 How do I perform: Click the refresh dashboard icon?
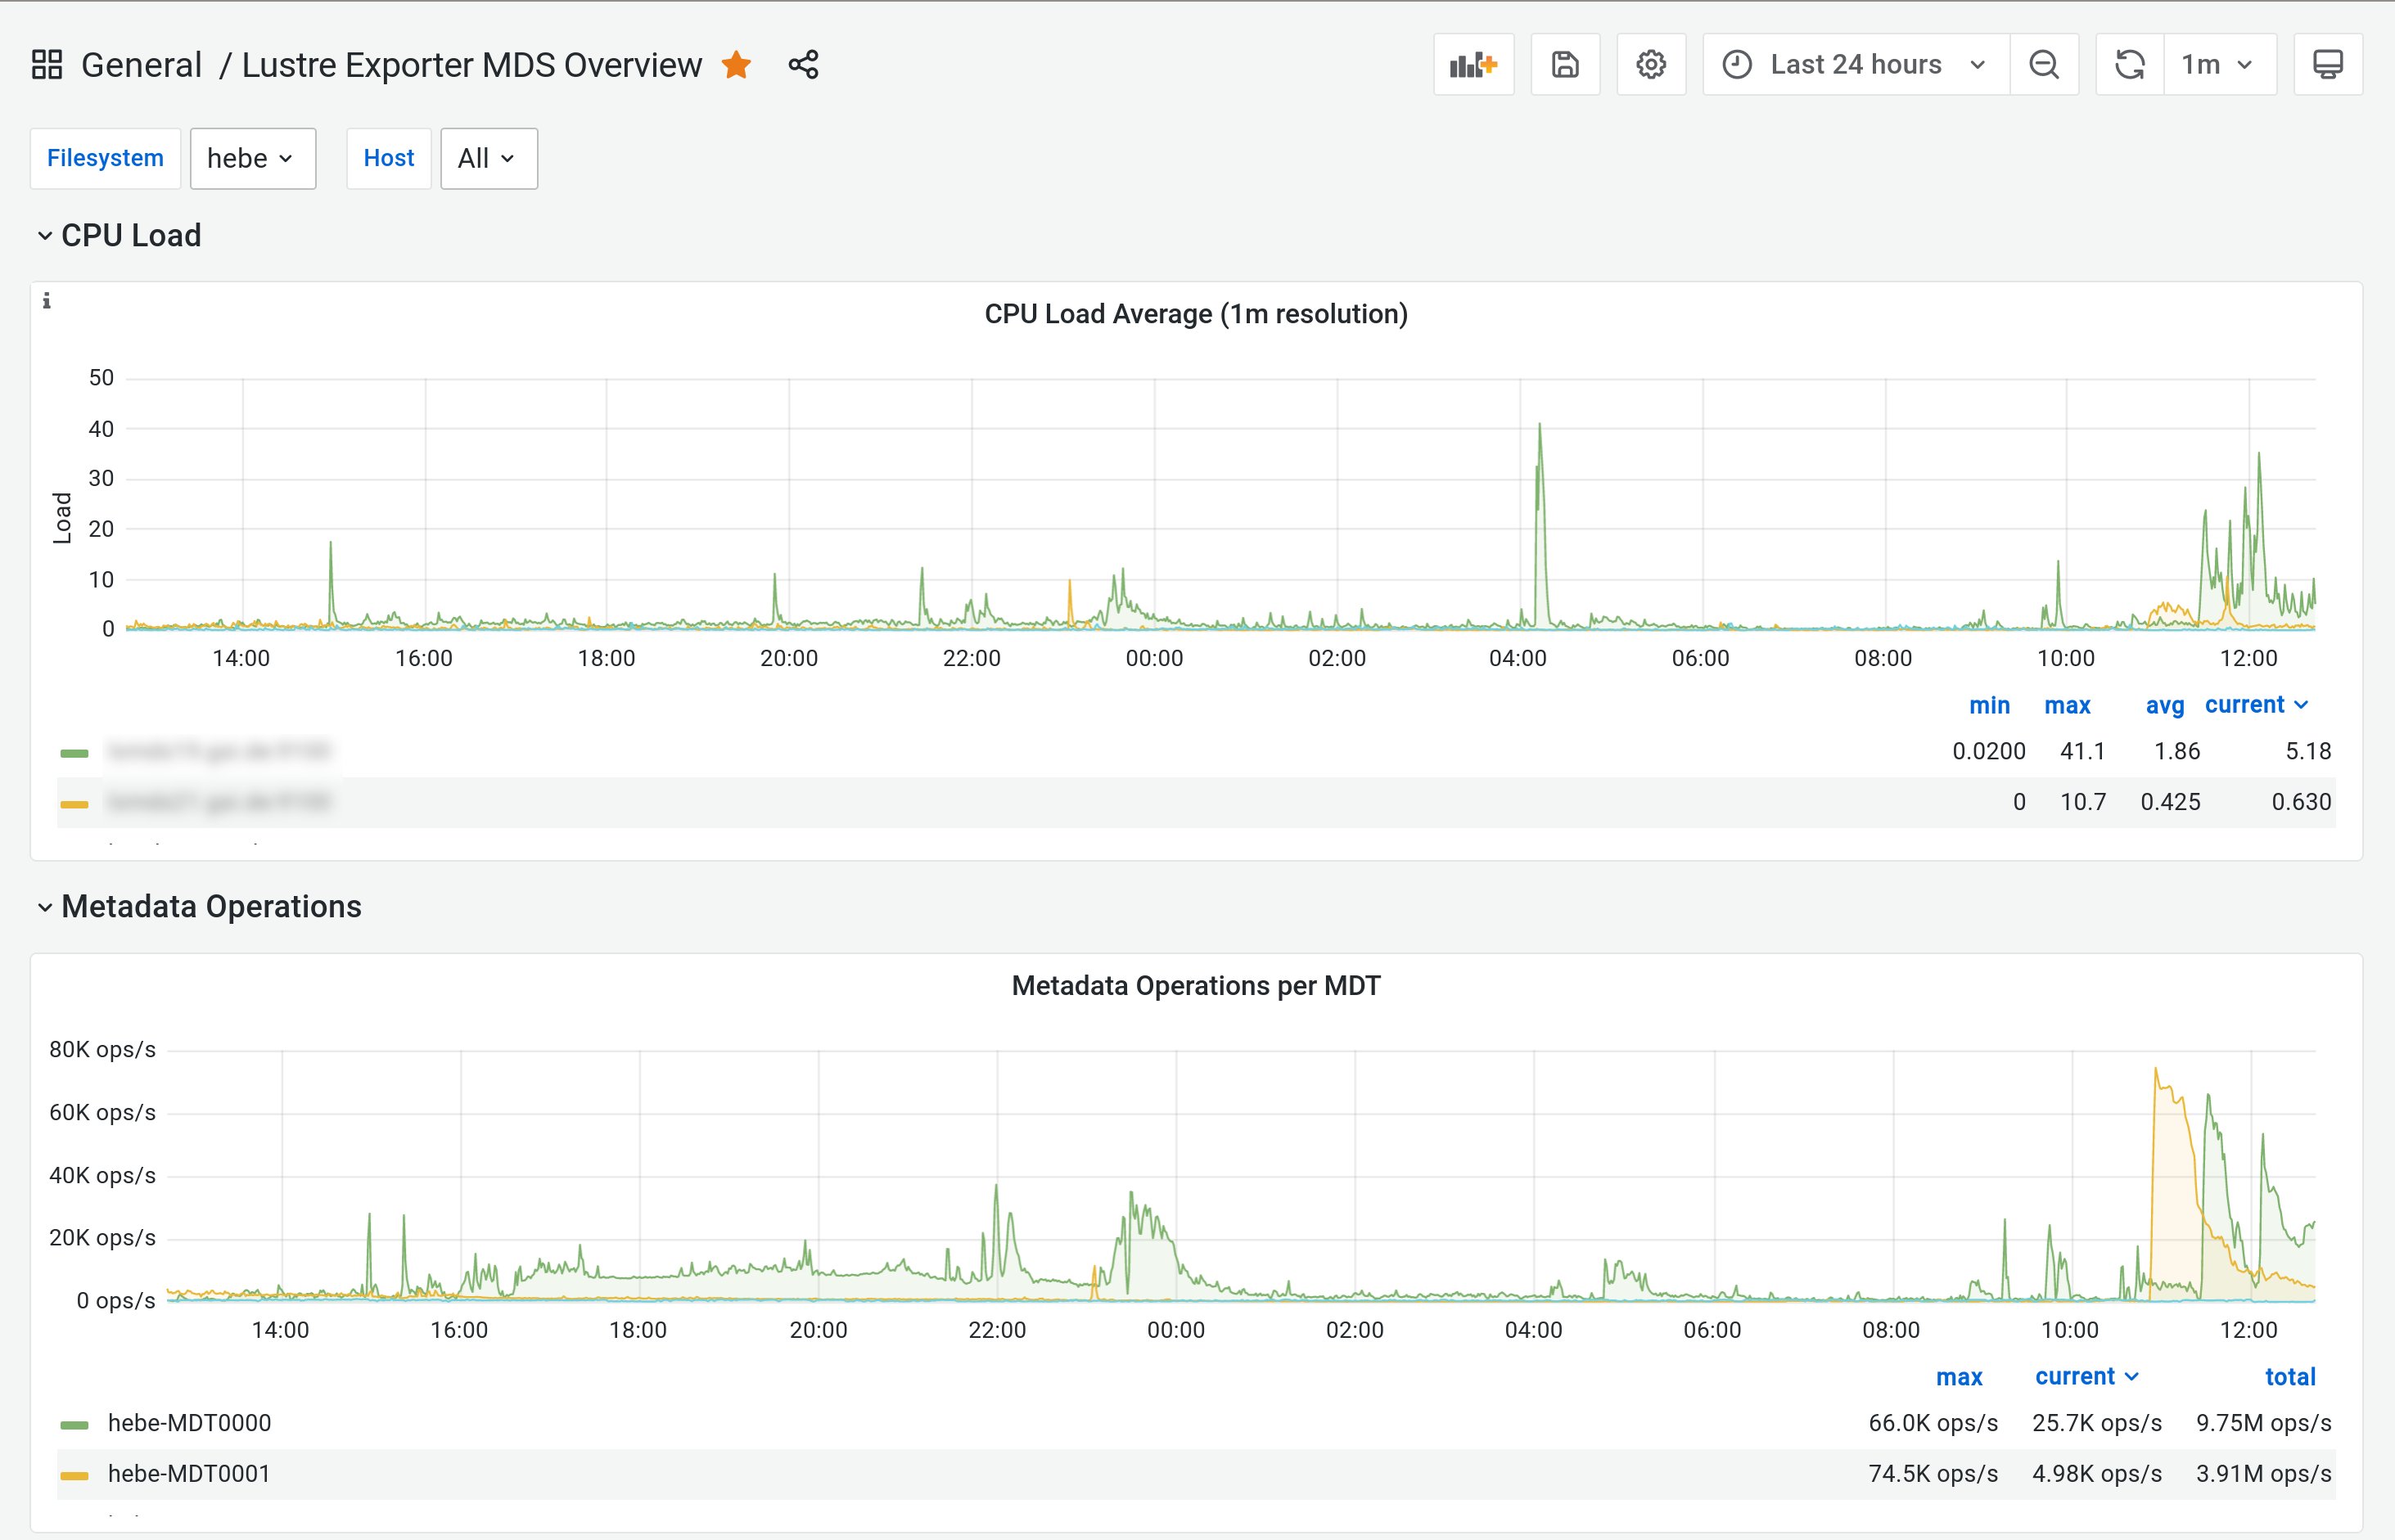(x=2130, y=65)
